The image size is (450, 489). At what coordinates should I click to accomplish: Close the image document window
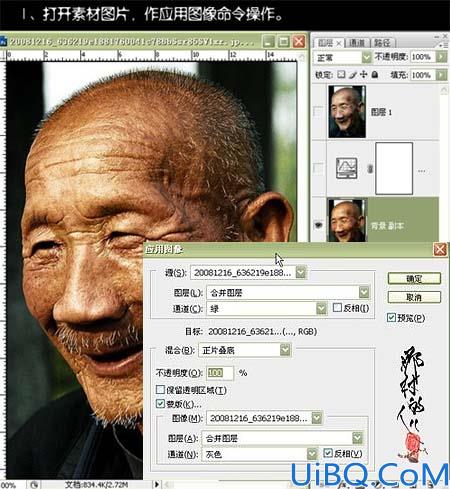299,42
